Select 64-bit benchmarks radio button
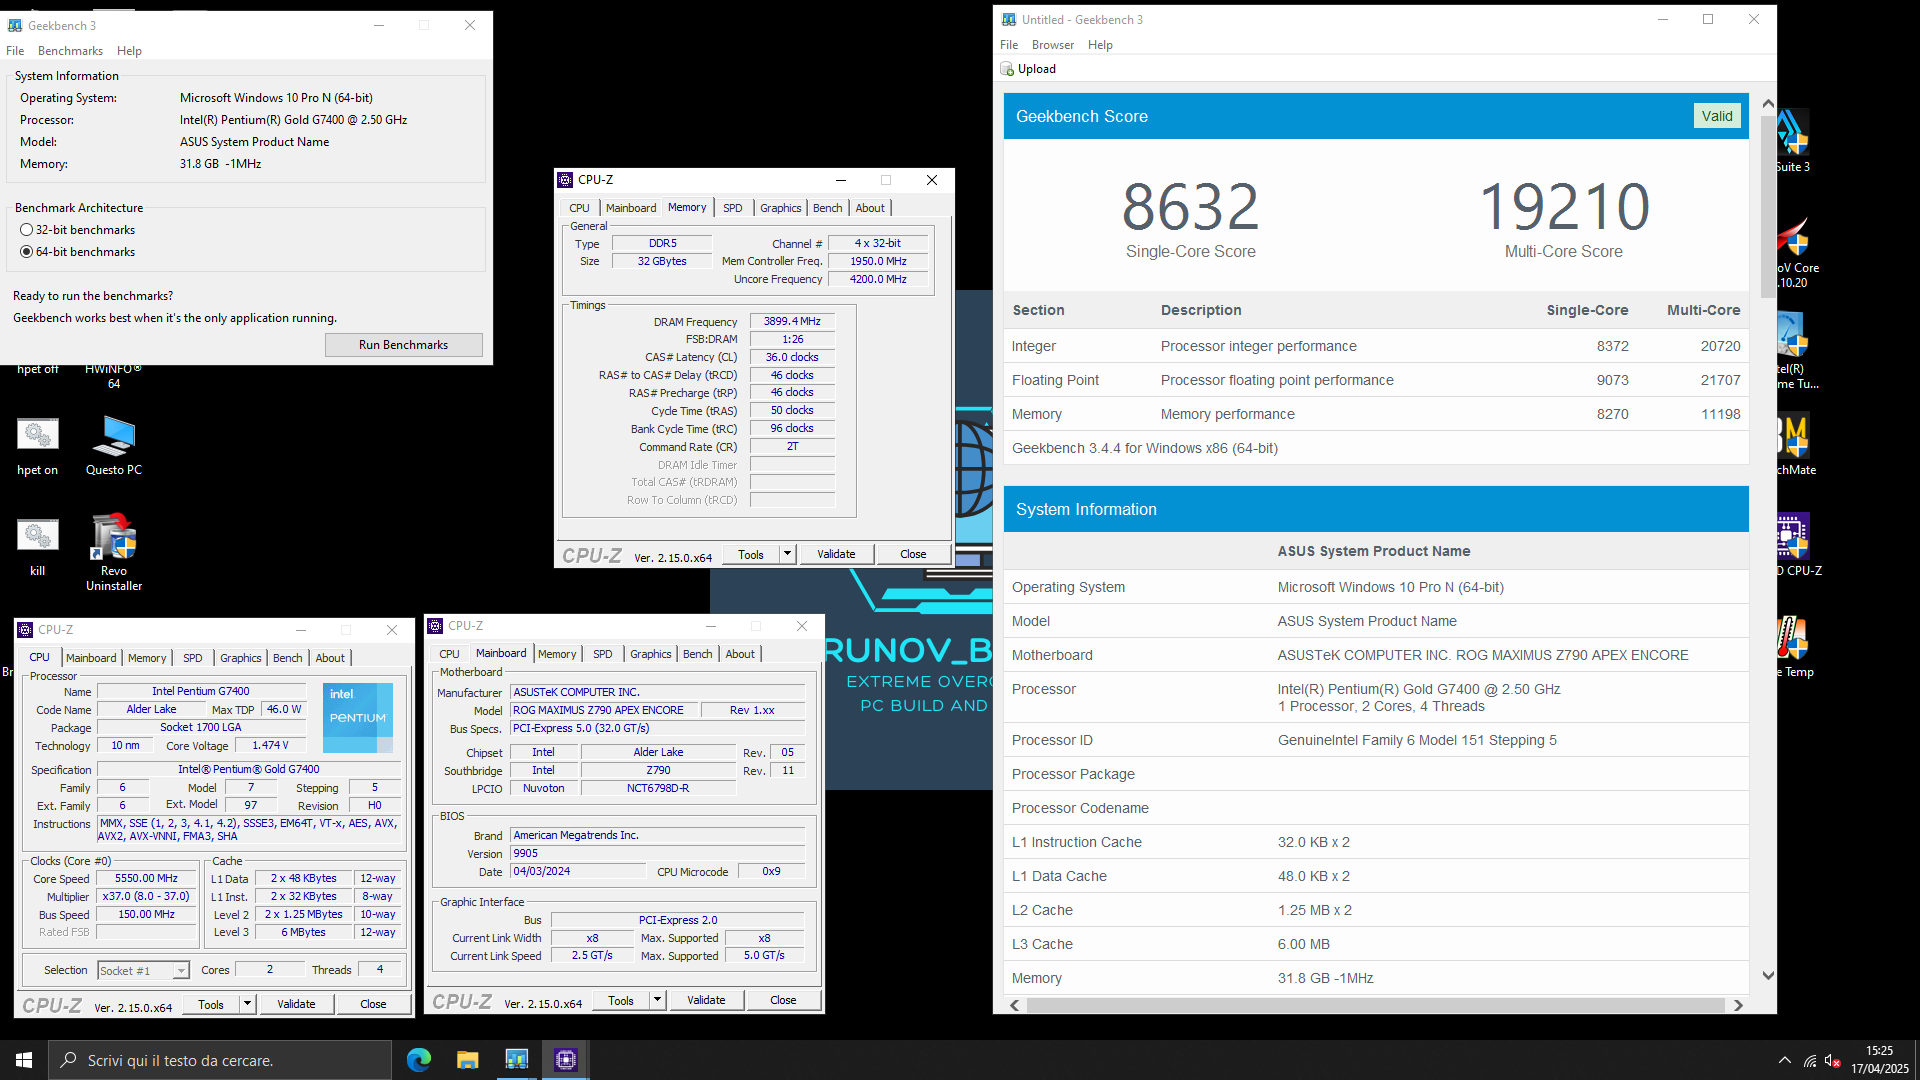The width and height of the screenshot is (1920, 1080). click(27, 252)
